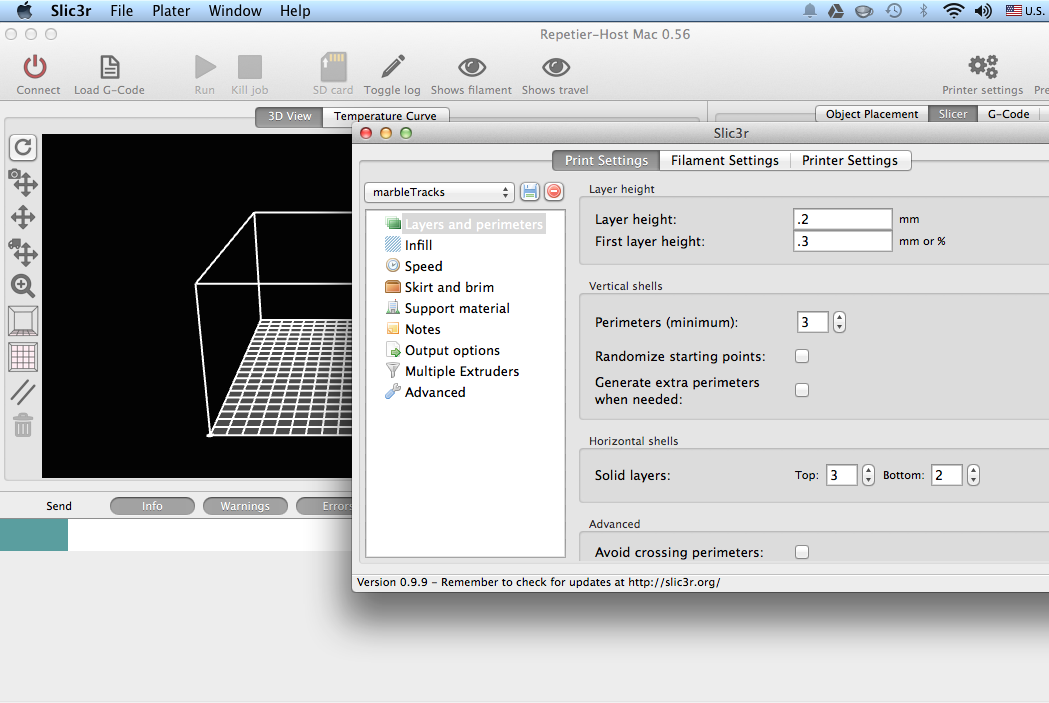Open the Slic3r application menu
This screenshot has height=703, width=1049.
tap(71, 11)
